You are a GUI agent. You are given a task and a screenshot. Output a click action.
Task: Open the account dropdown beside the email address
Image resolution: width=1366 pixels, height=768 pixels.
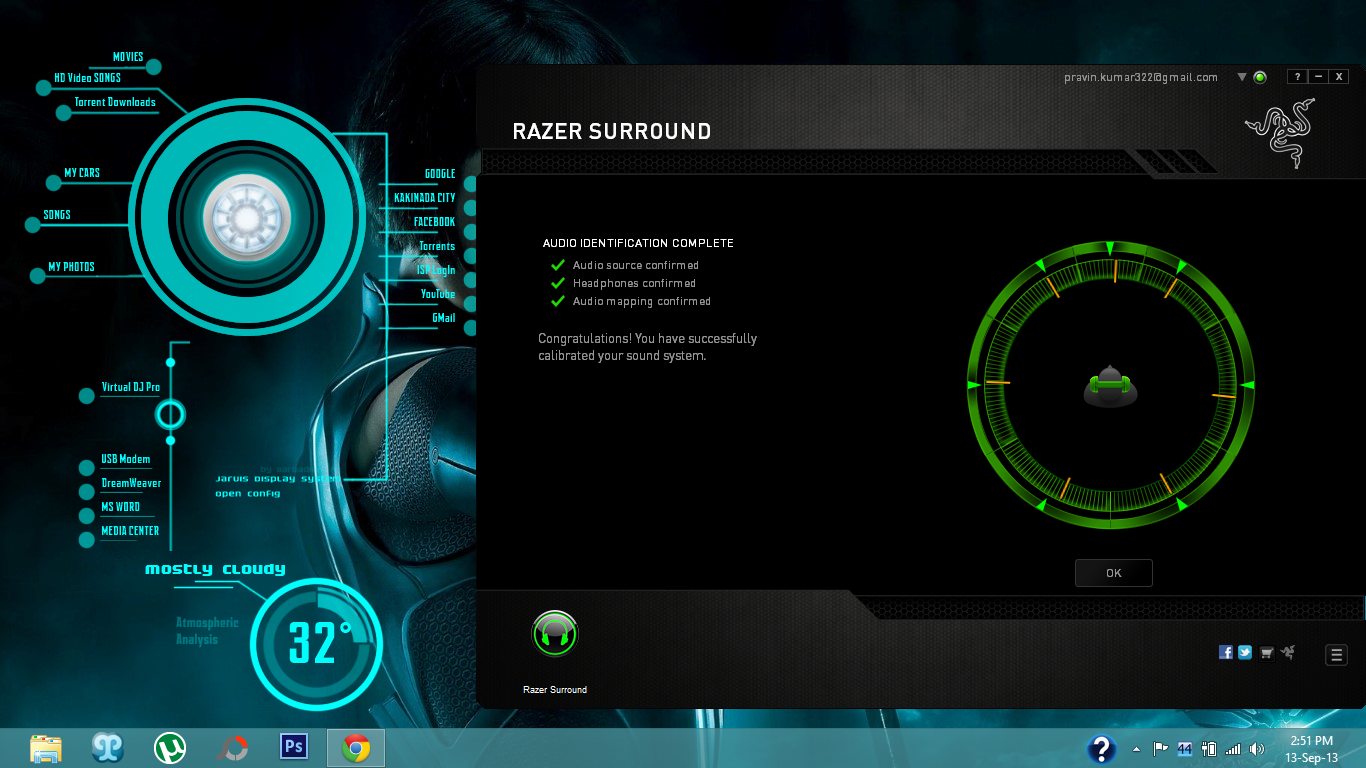click(x=1240, y=76)
